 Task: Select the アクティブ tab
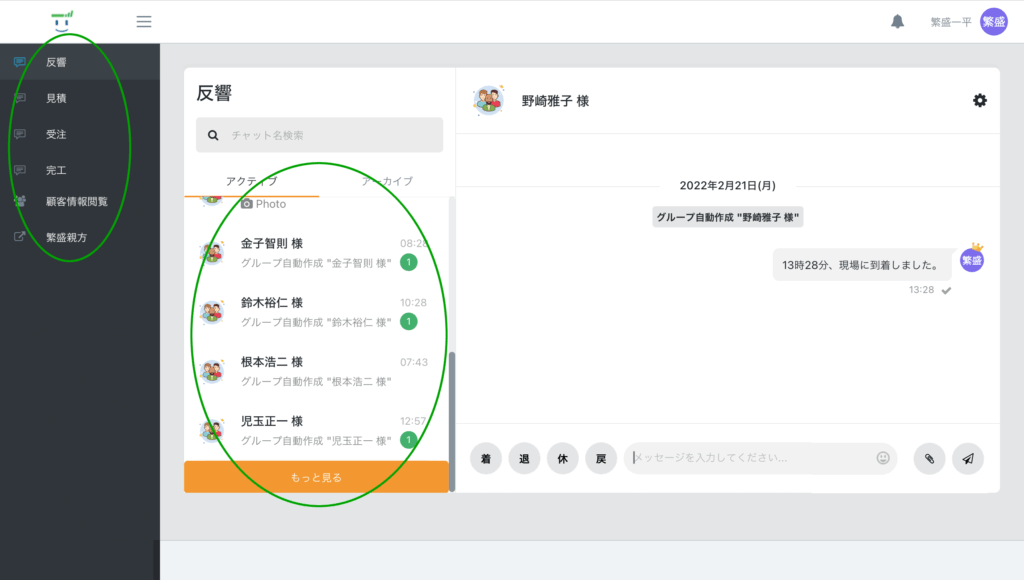(251, 181)
